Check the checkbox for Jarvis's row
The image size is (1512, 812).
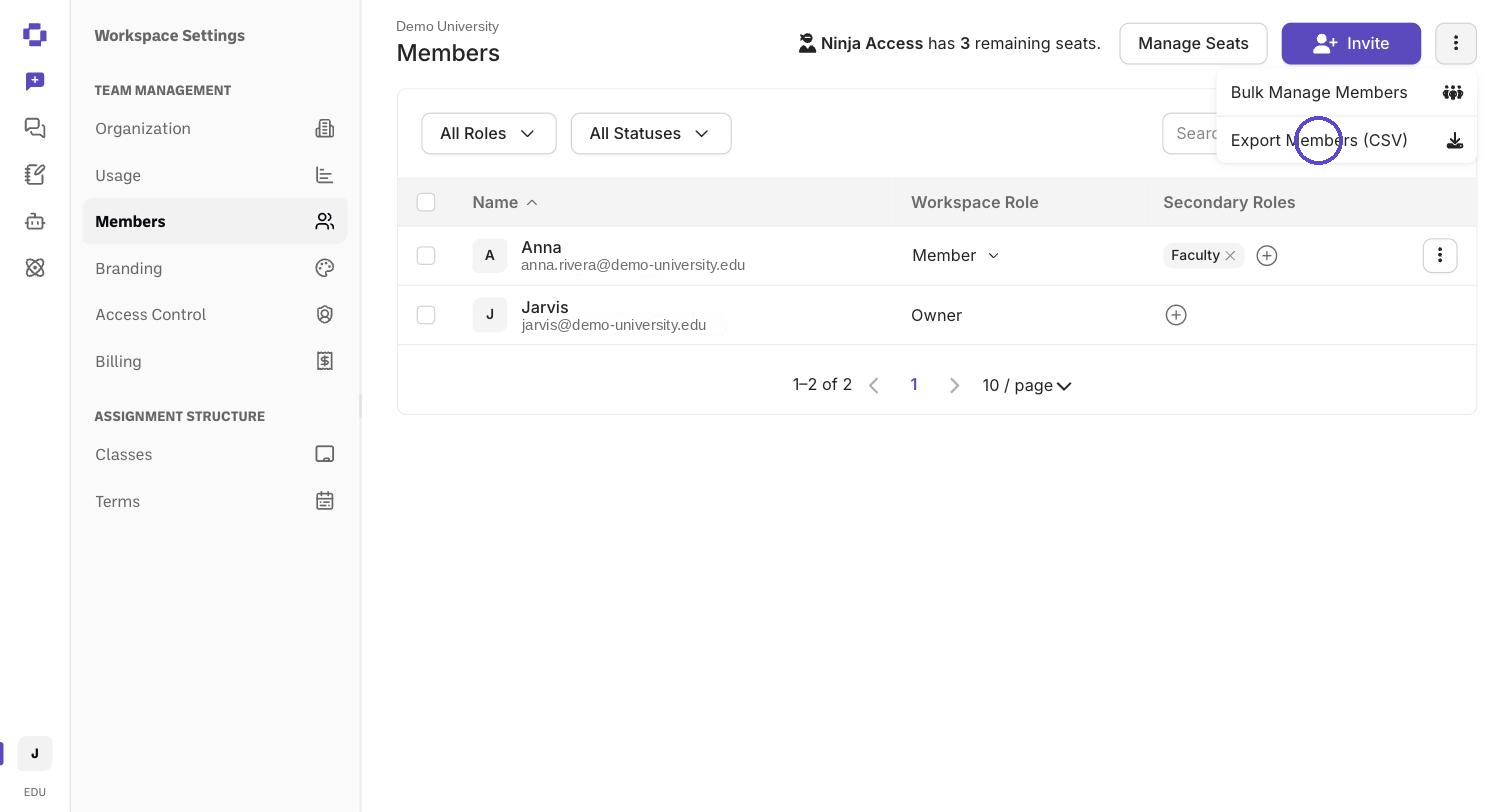point(426,315)
